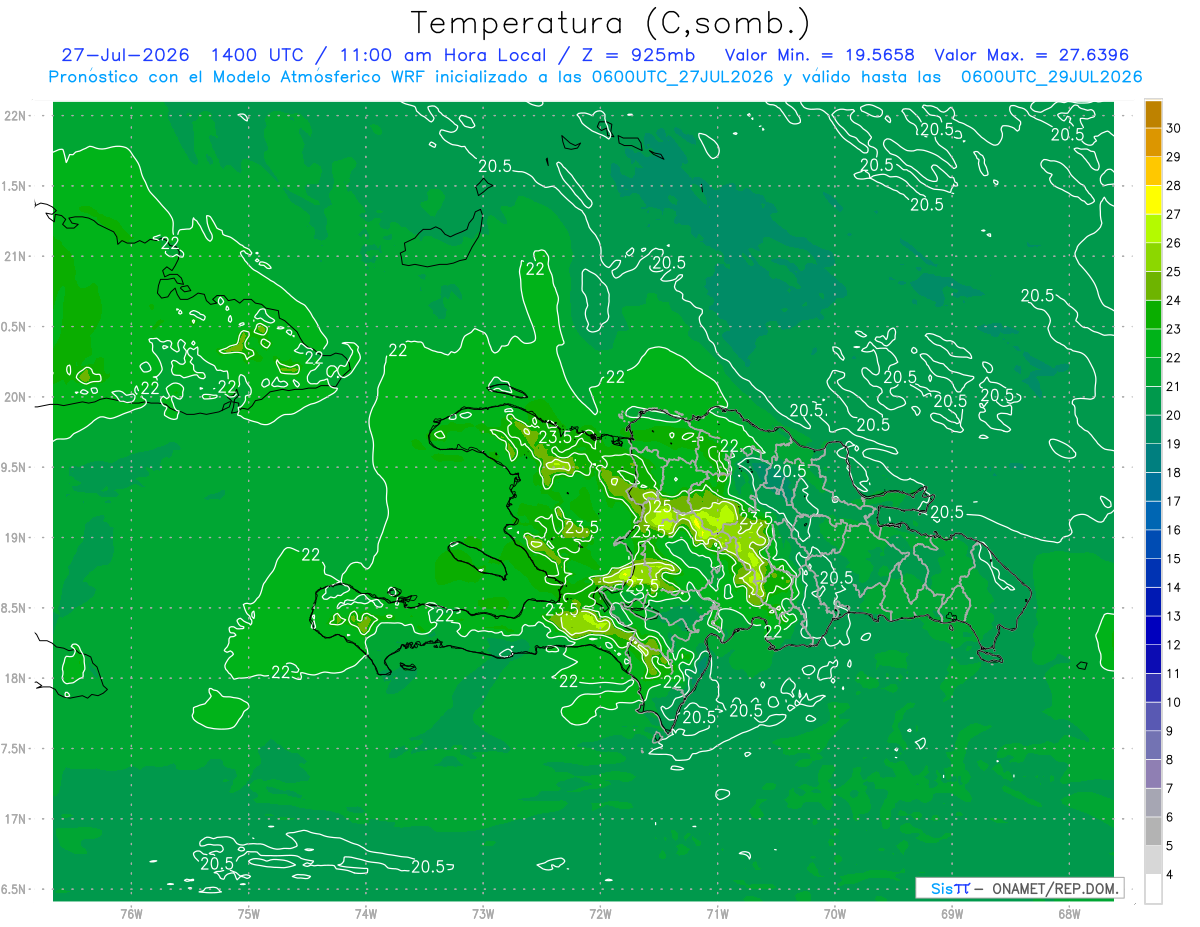Click the colorbar label "10"
This screenshot has width=1200, height=927.
click(1174, 702)
